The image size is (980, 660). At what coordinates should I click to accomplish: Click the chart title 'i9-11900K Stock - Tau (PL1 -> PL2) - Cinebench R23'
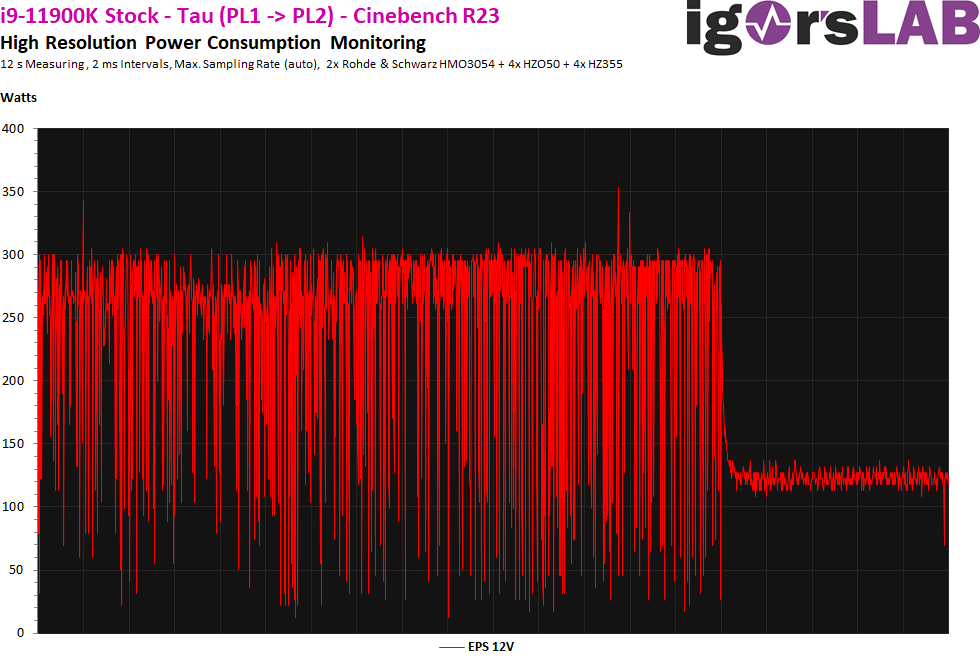coord(250,16)
